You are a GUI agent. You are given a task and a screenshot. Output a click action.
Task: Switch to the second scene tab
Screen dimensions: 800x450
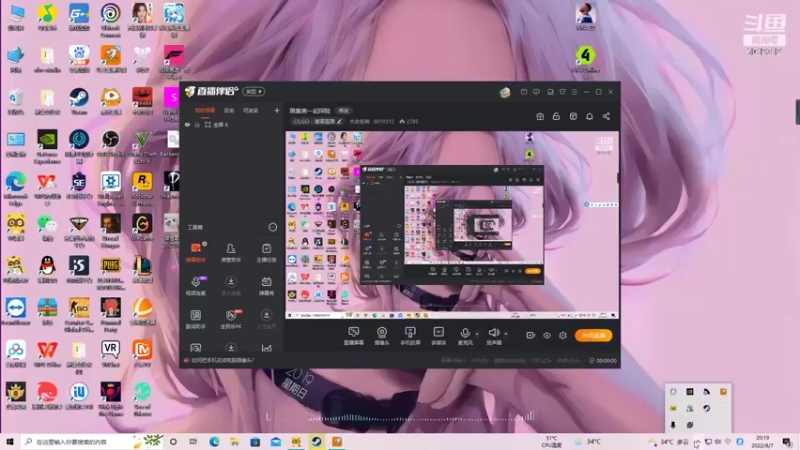pos(229,110)
